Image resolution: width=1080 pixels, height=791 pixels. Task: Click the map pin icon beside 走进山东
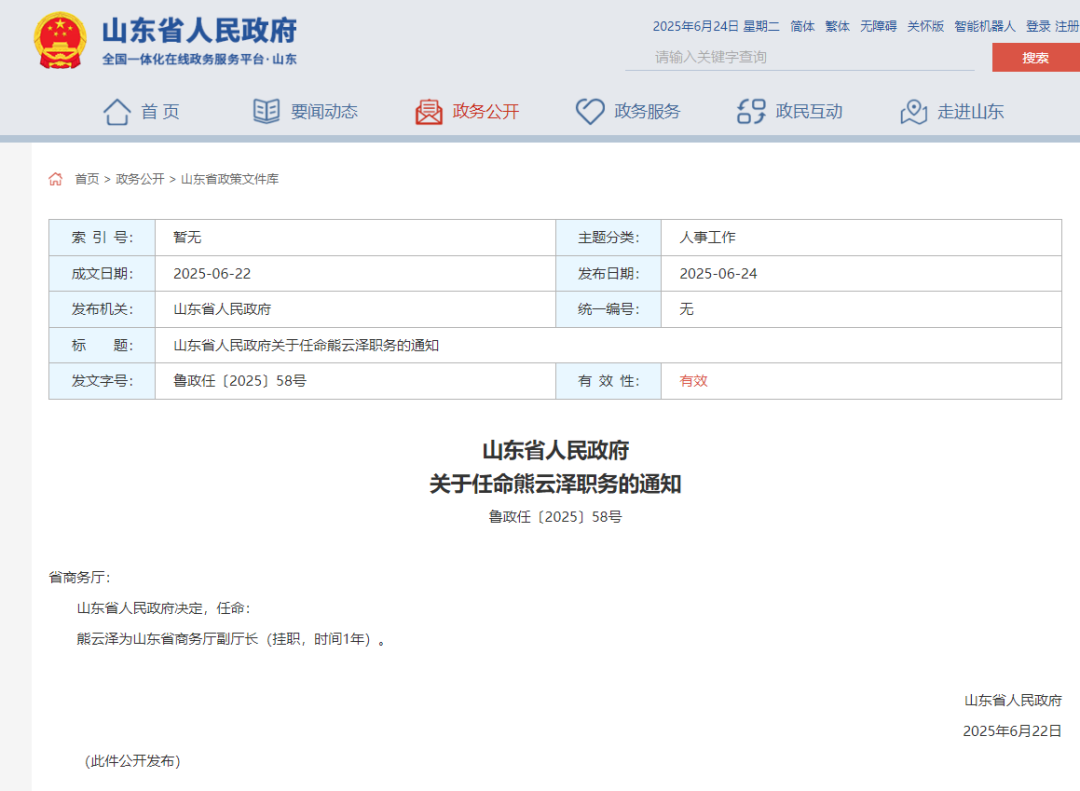pyautogui.click(x=913, y=112)
